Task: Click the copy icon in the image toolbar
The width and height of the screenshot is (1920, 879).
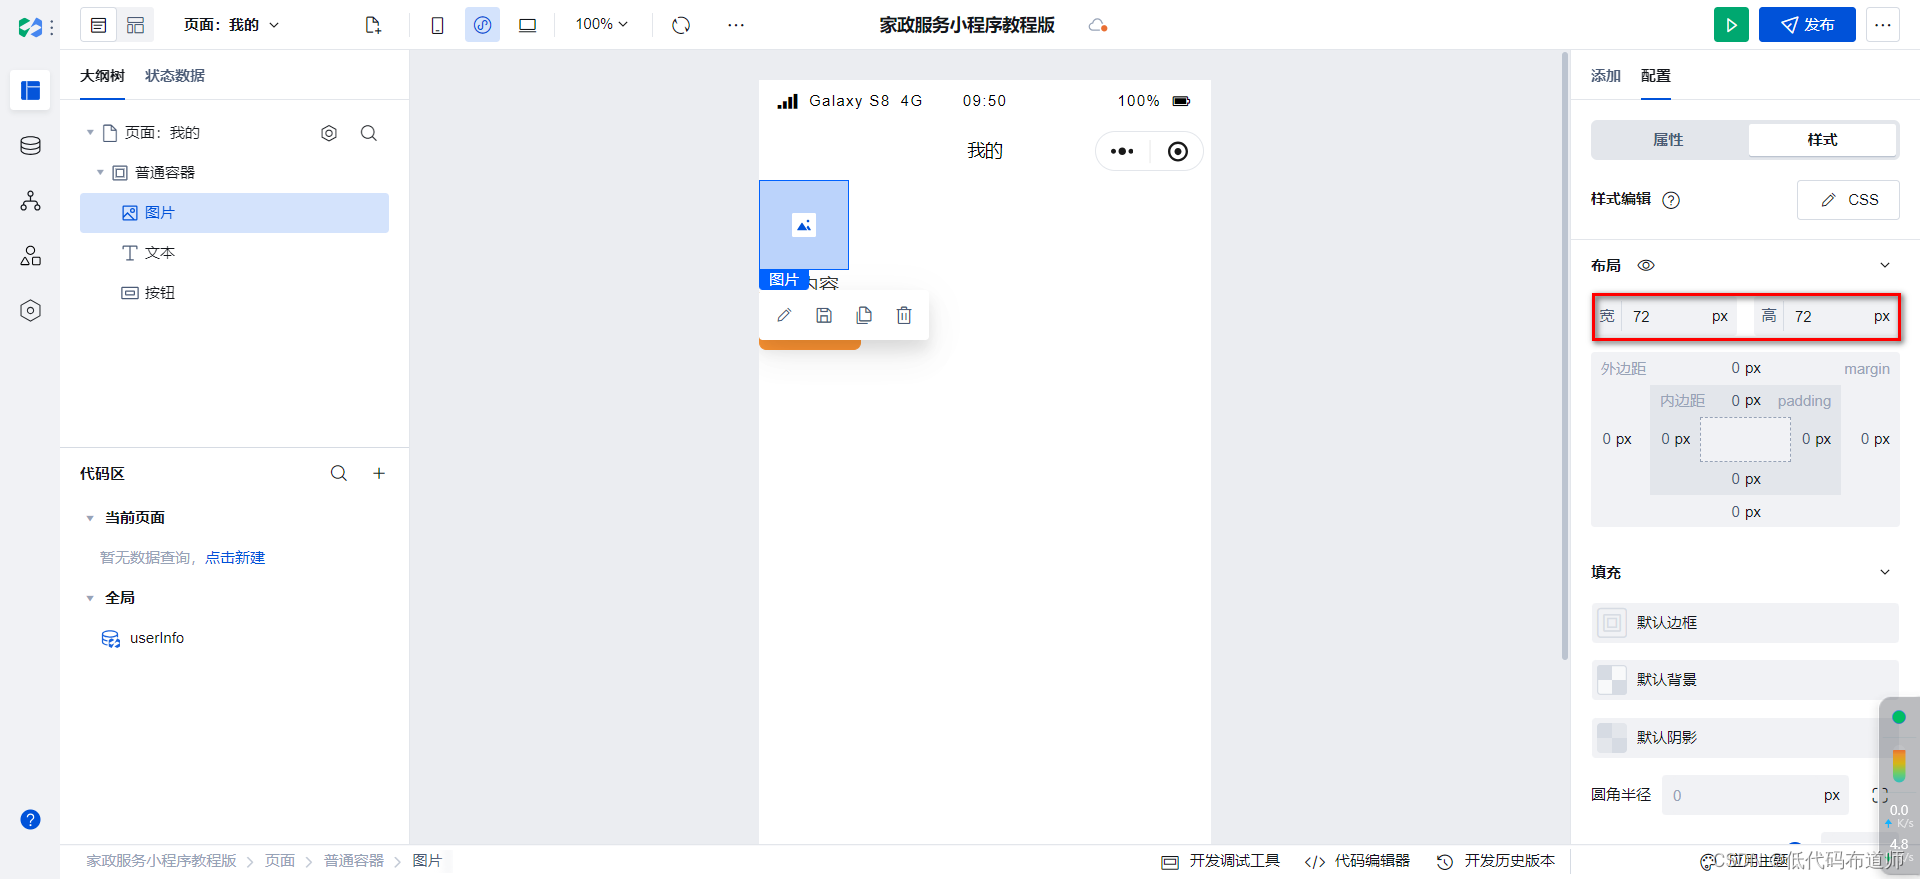Action: tap(864, 315)
